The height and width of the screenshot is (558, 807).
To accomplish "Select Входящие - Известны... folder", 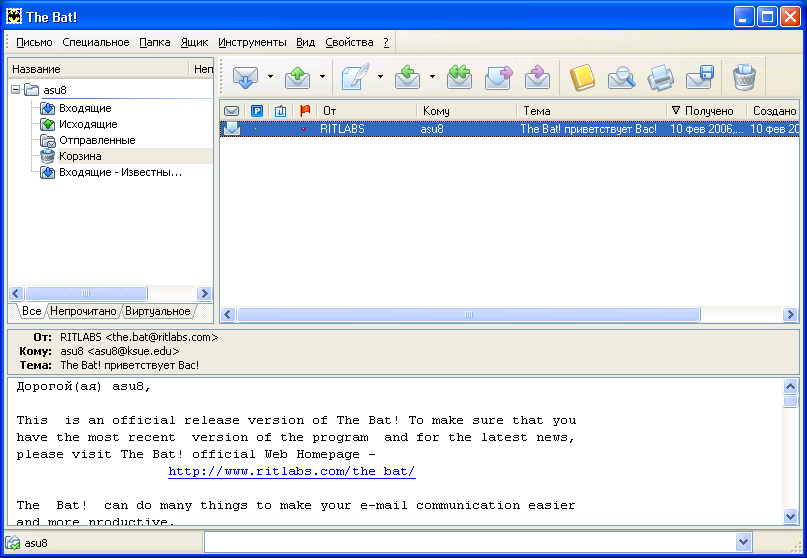I will pos(120,172).
